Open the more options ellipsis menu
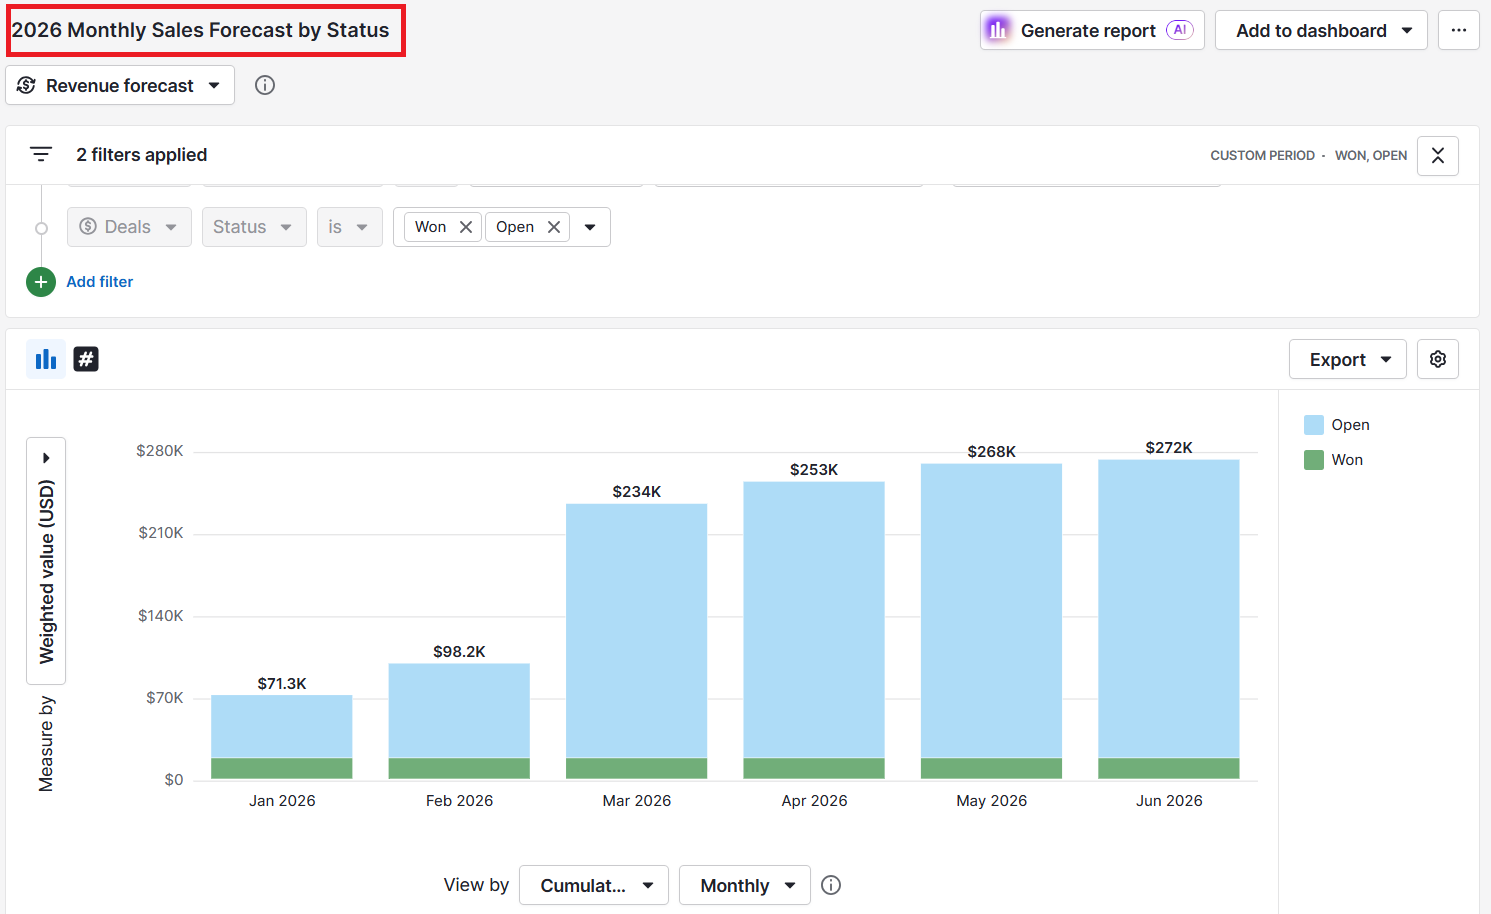Image resolution: width=1491 pixels, height=914 pixels. coord(1459,31)
